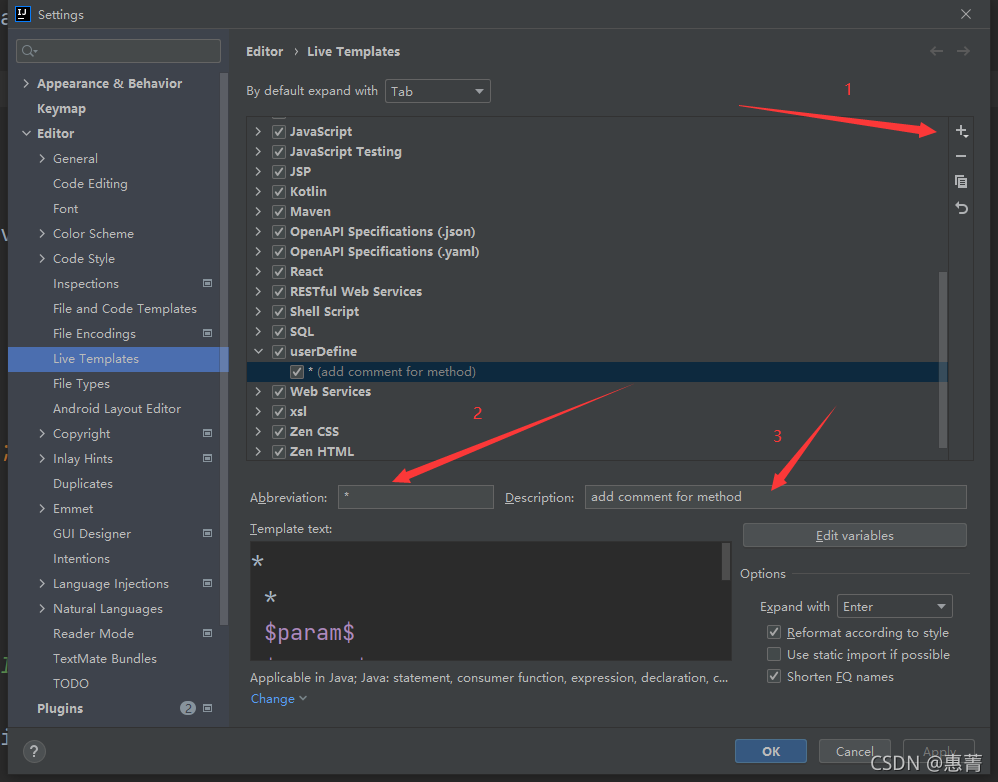
Task: Click the Cancel button
Action: (854, 751)
